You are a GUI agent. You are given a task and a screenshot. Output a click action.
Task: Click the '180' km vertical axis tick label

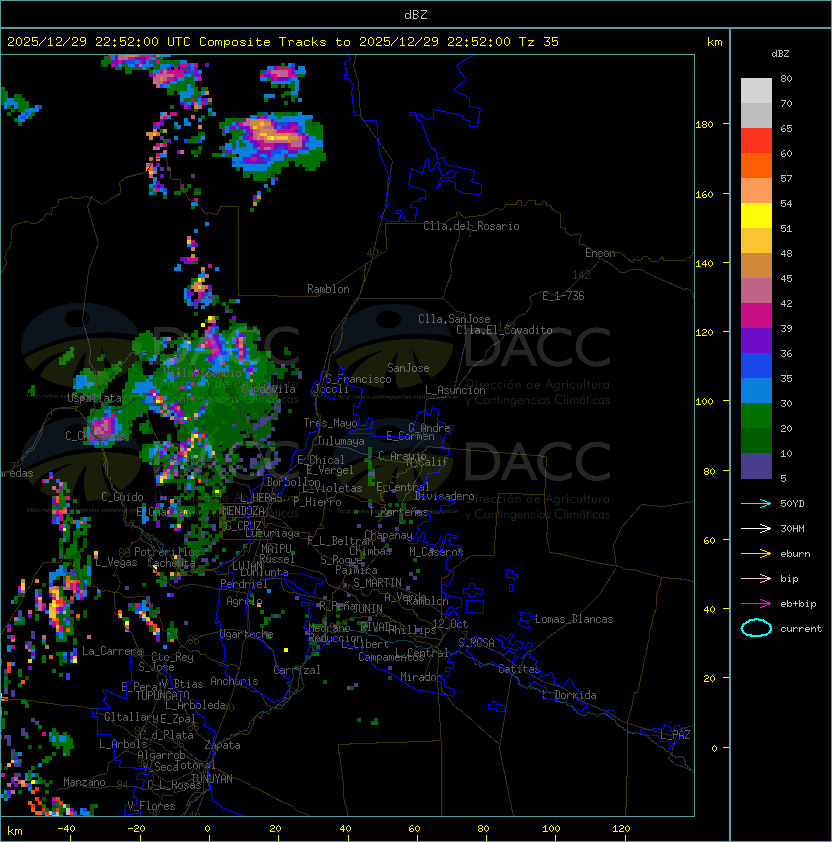704,125
